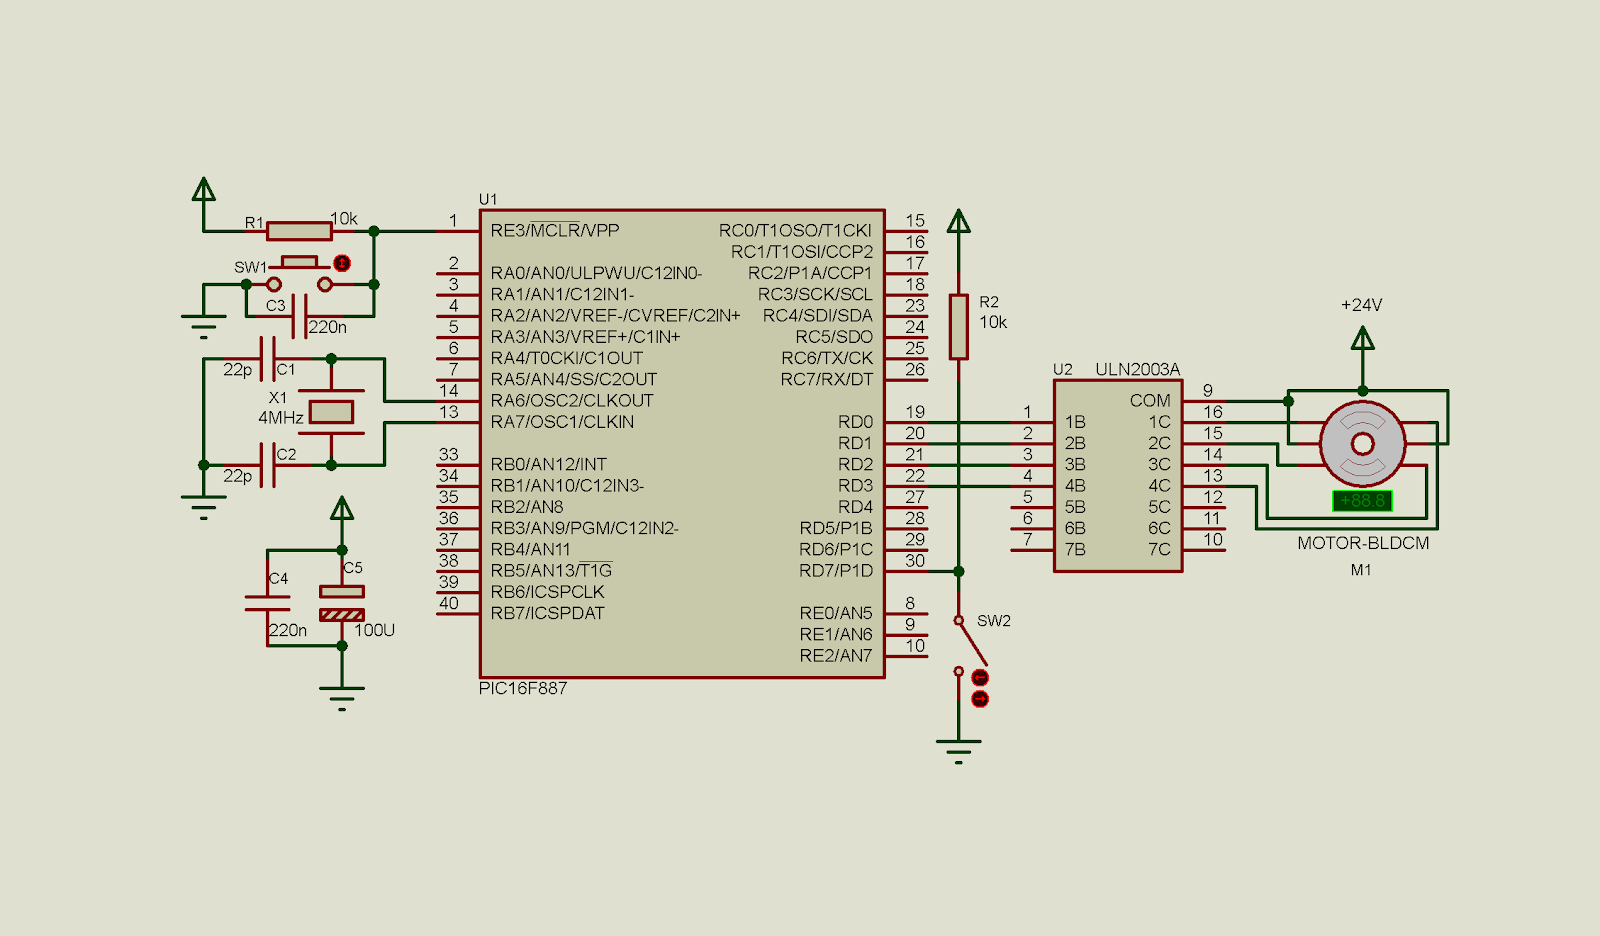This screenshot has height=936, width=1600.
Task: Click the ground symbol below C5
Action: (342, 698)
